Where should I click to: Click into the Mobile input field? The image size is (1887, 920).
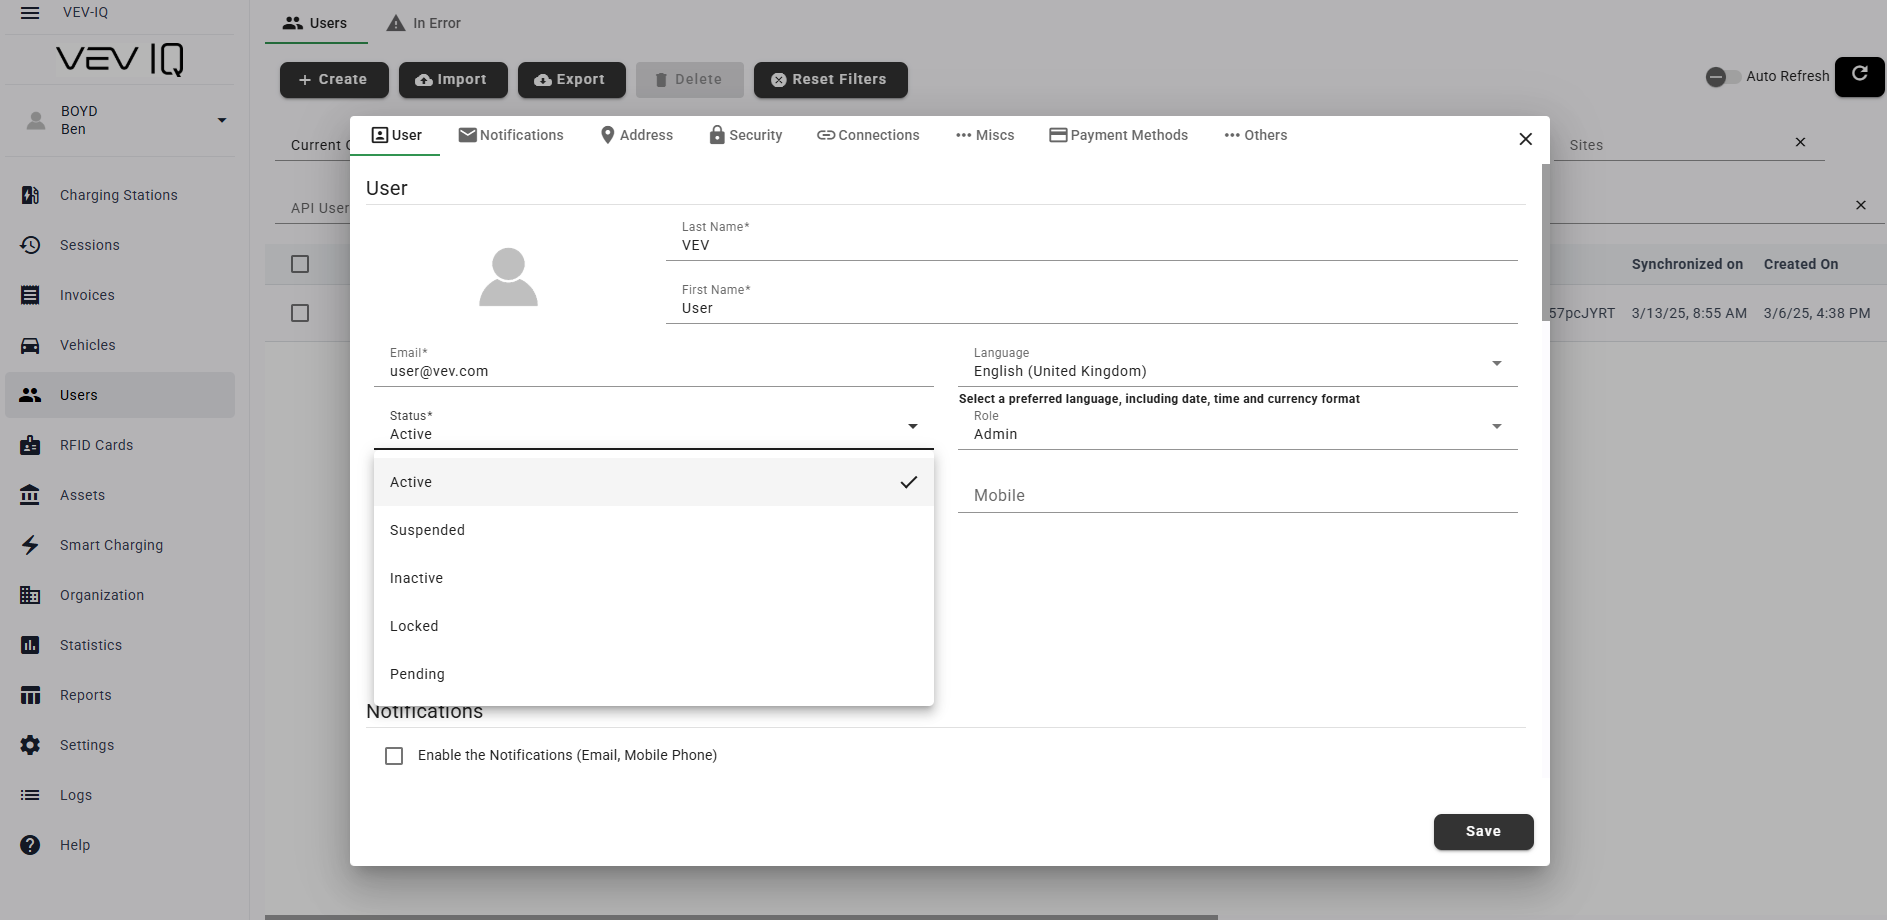pyautogui.click(x=1236, y=496)
